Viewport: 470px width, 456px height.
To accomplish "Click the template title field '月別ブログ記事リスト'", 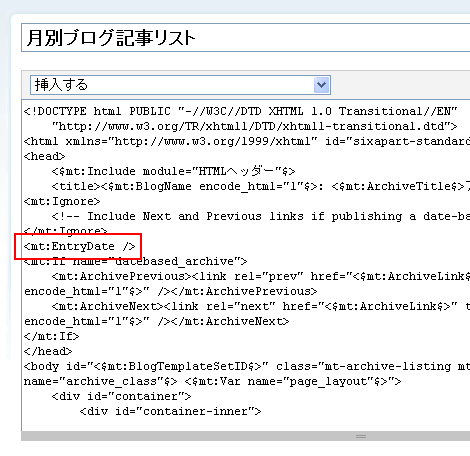I will coord(246,38).
